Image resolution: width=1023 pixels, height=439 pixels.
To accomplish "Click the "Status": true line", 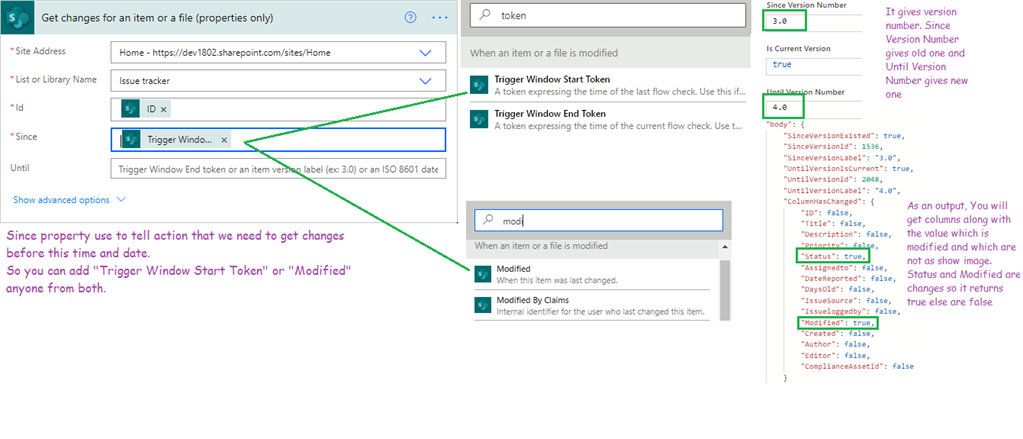I will coord(833,256).
